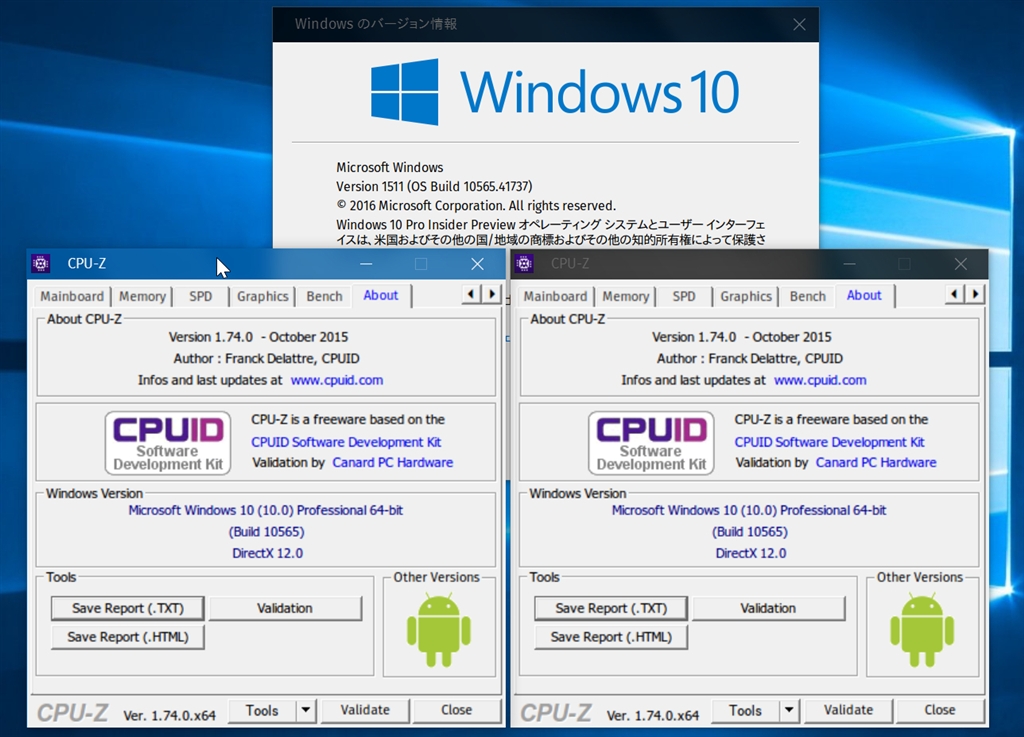
Task: Open www.cpuid.com link in right CPU-Z window
Action: pos(820,380)
